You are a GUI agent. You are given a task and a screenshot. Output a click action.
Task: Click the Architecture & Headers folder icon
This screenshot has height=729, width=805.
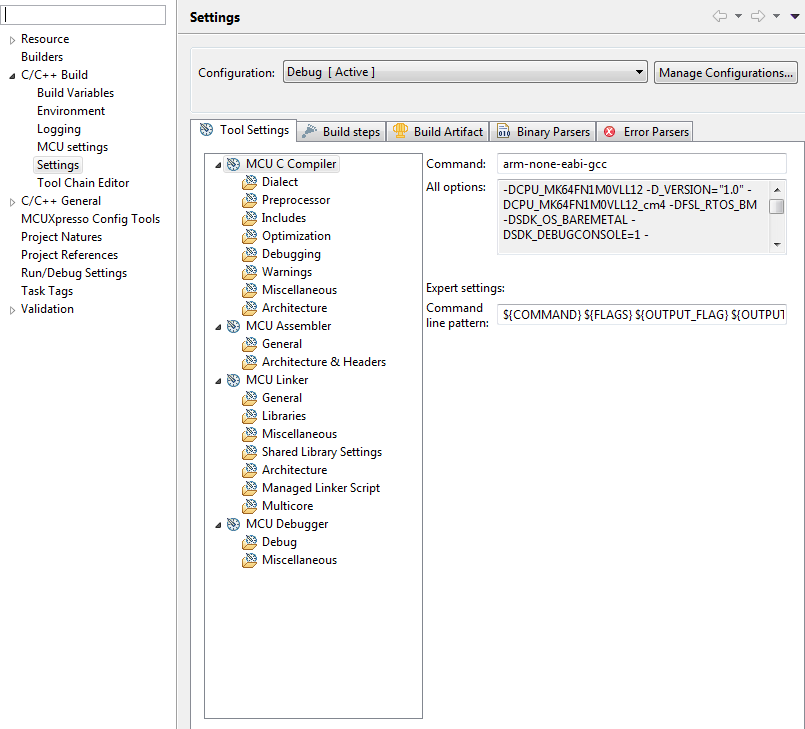[x=250, y=362]
